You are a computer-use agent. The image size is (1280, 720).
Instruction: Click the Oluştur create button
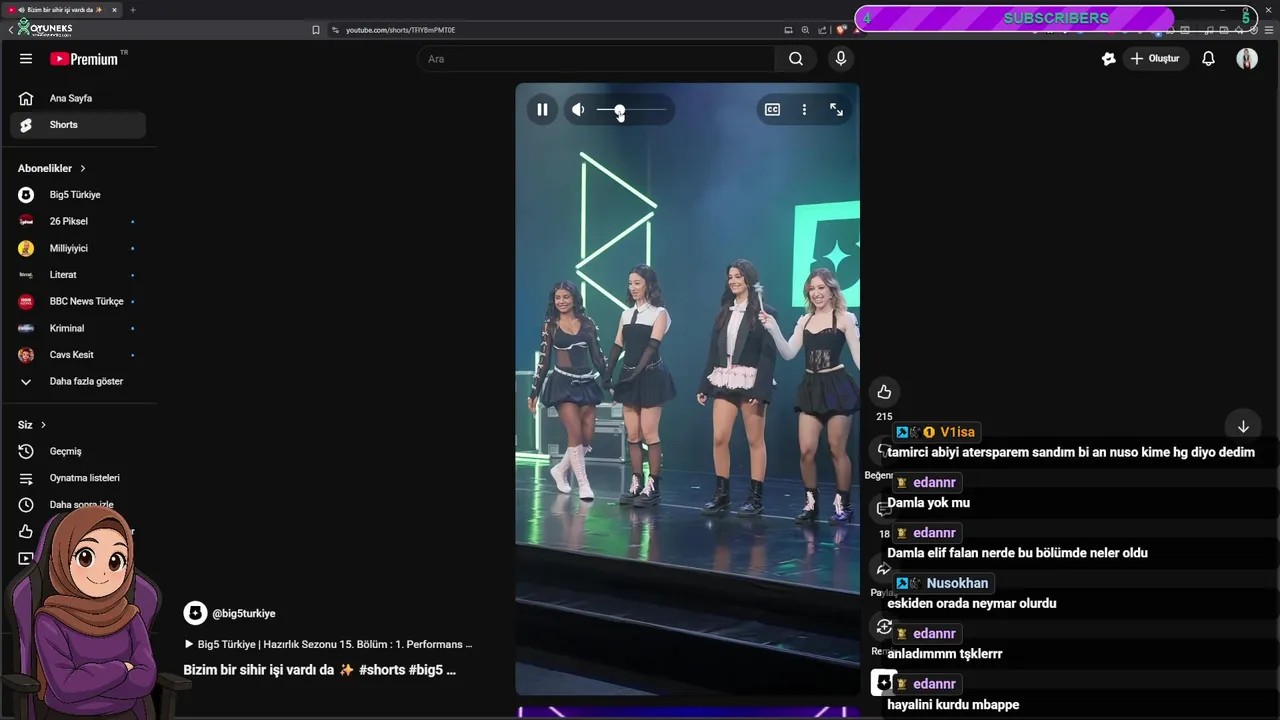pyautogui.click(x=1154, y=59)
